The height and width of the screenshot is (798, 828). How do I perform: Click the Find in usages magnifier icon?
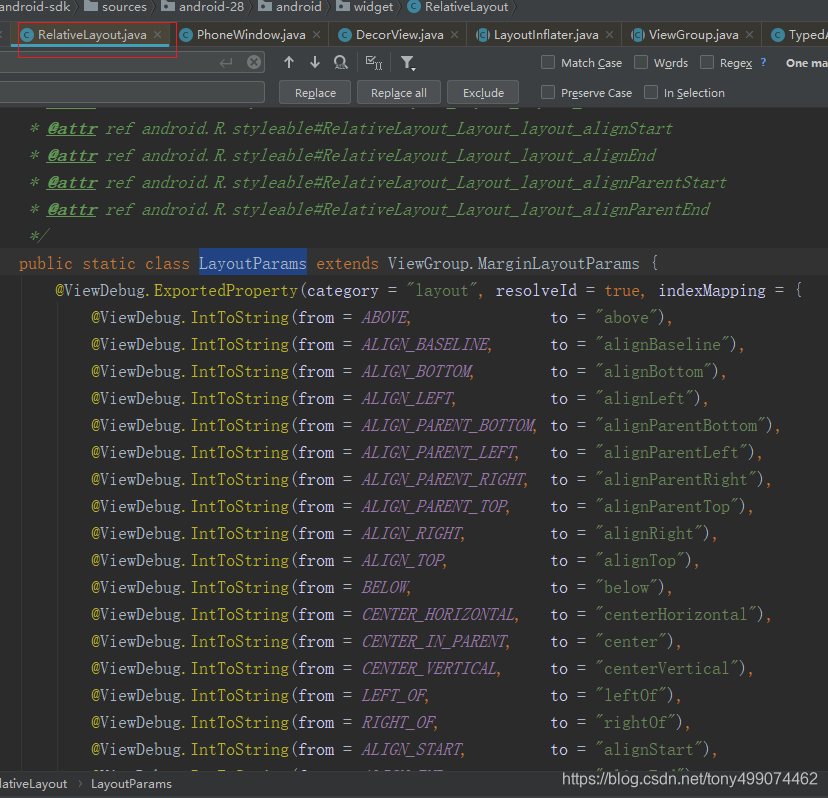click(341, 63)
